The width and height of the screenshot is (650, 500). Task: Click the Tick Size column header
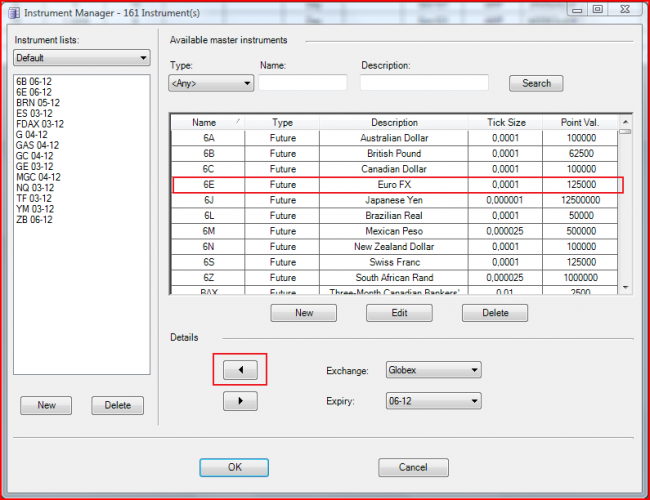(x=506, y=123)
